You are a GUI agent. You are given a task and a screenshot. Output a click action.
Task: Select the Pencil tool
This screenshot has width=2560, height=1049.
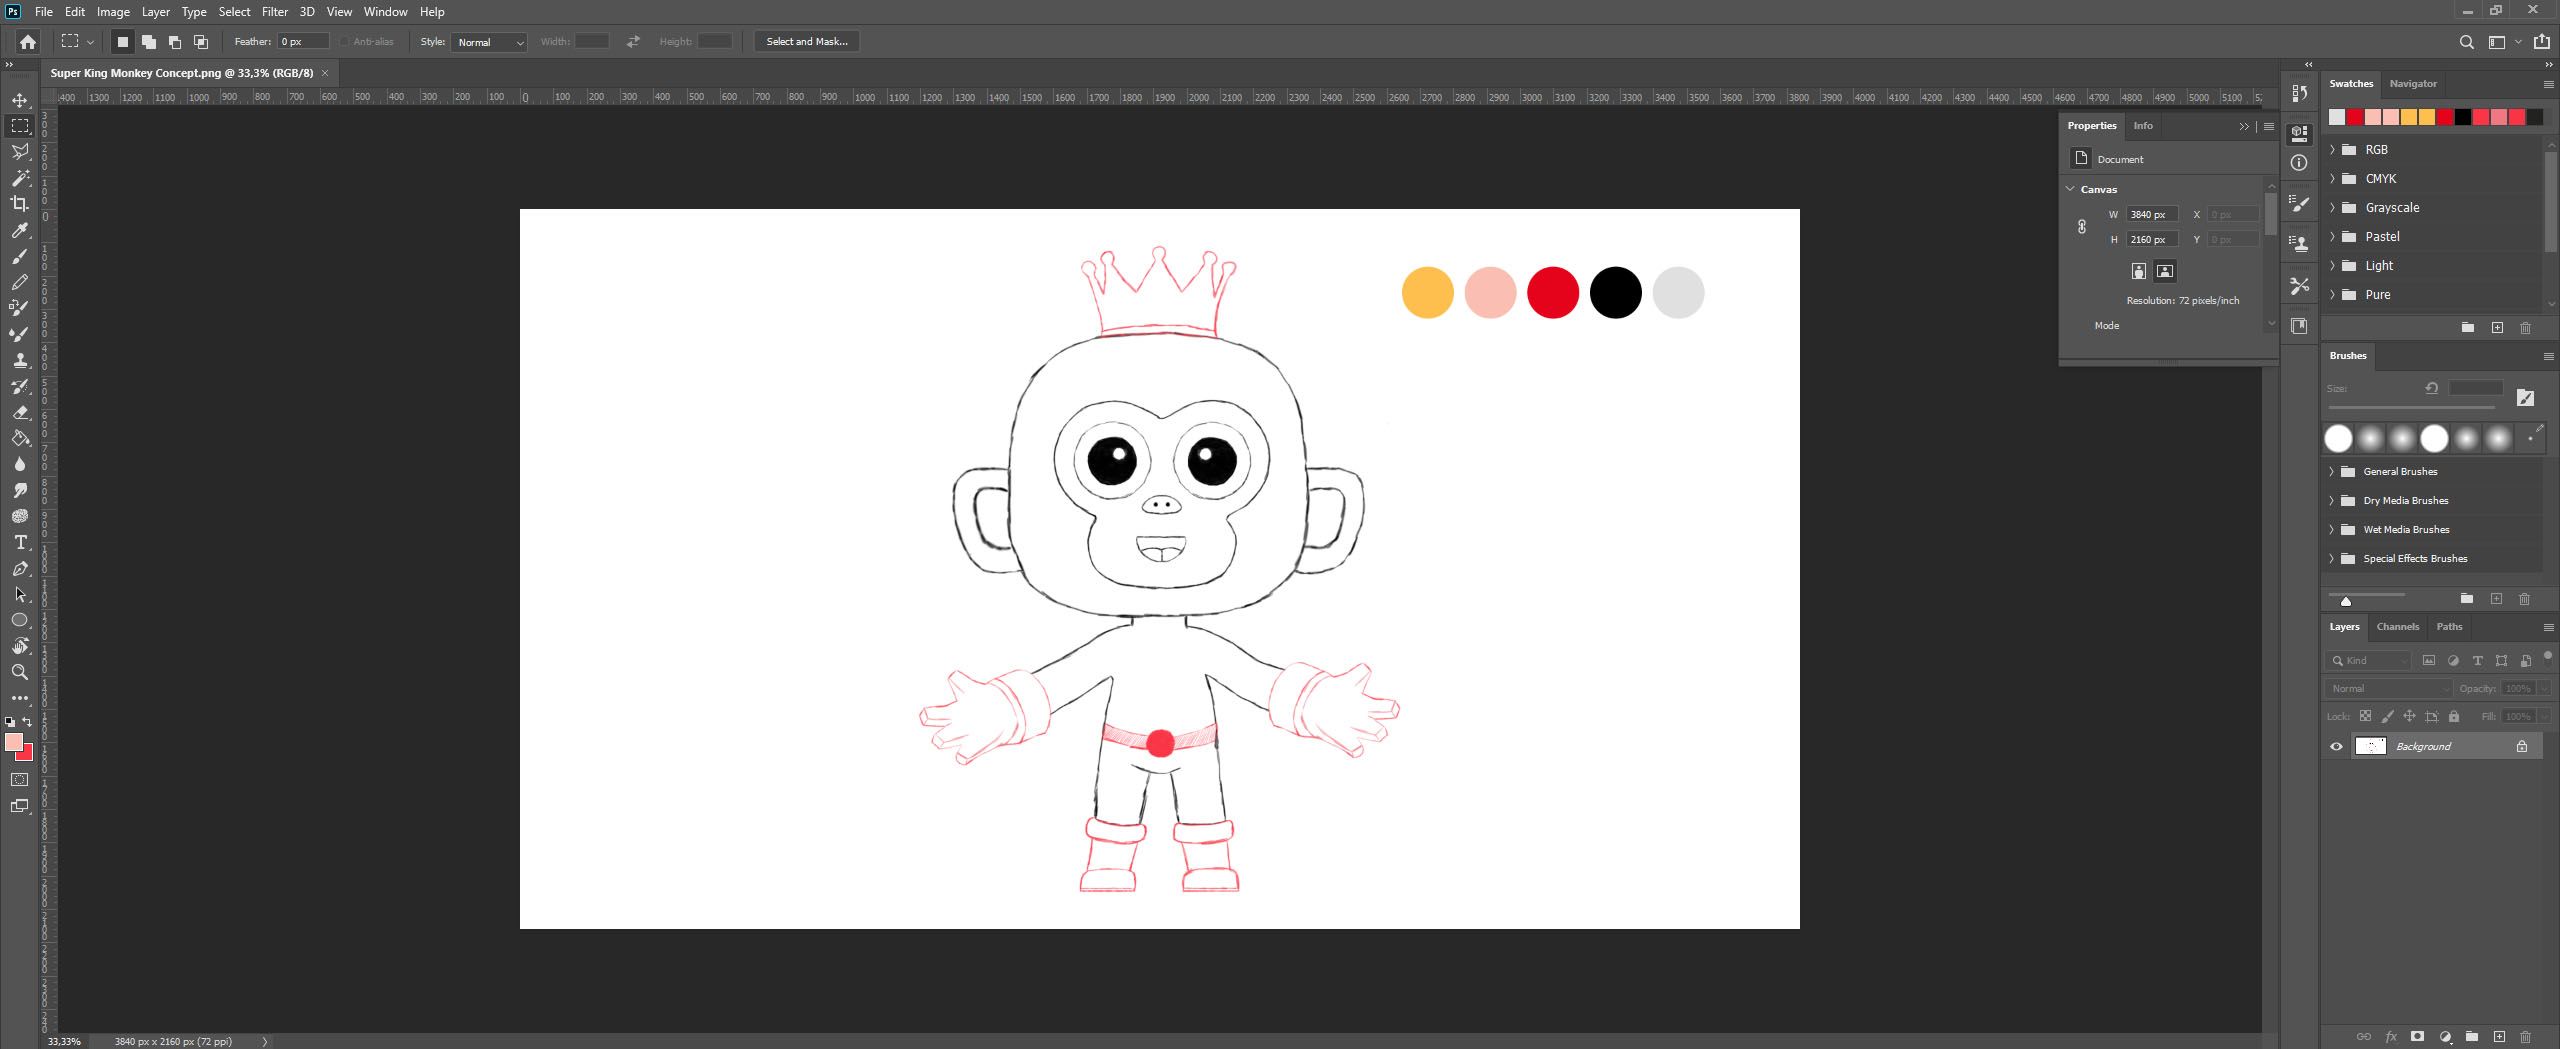pos(19,282)
